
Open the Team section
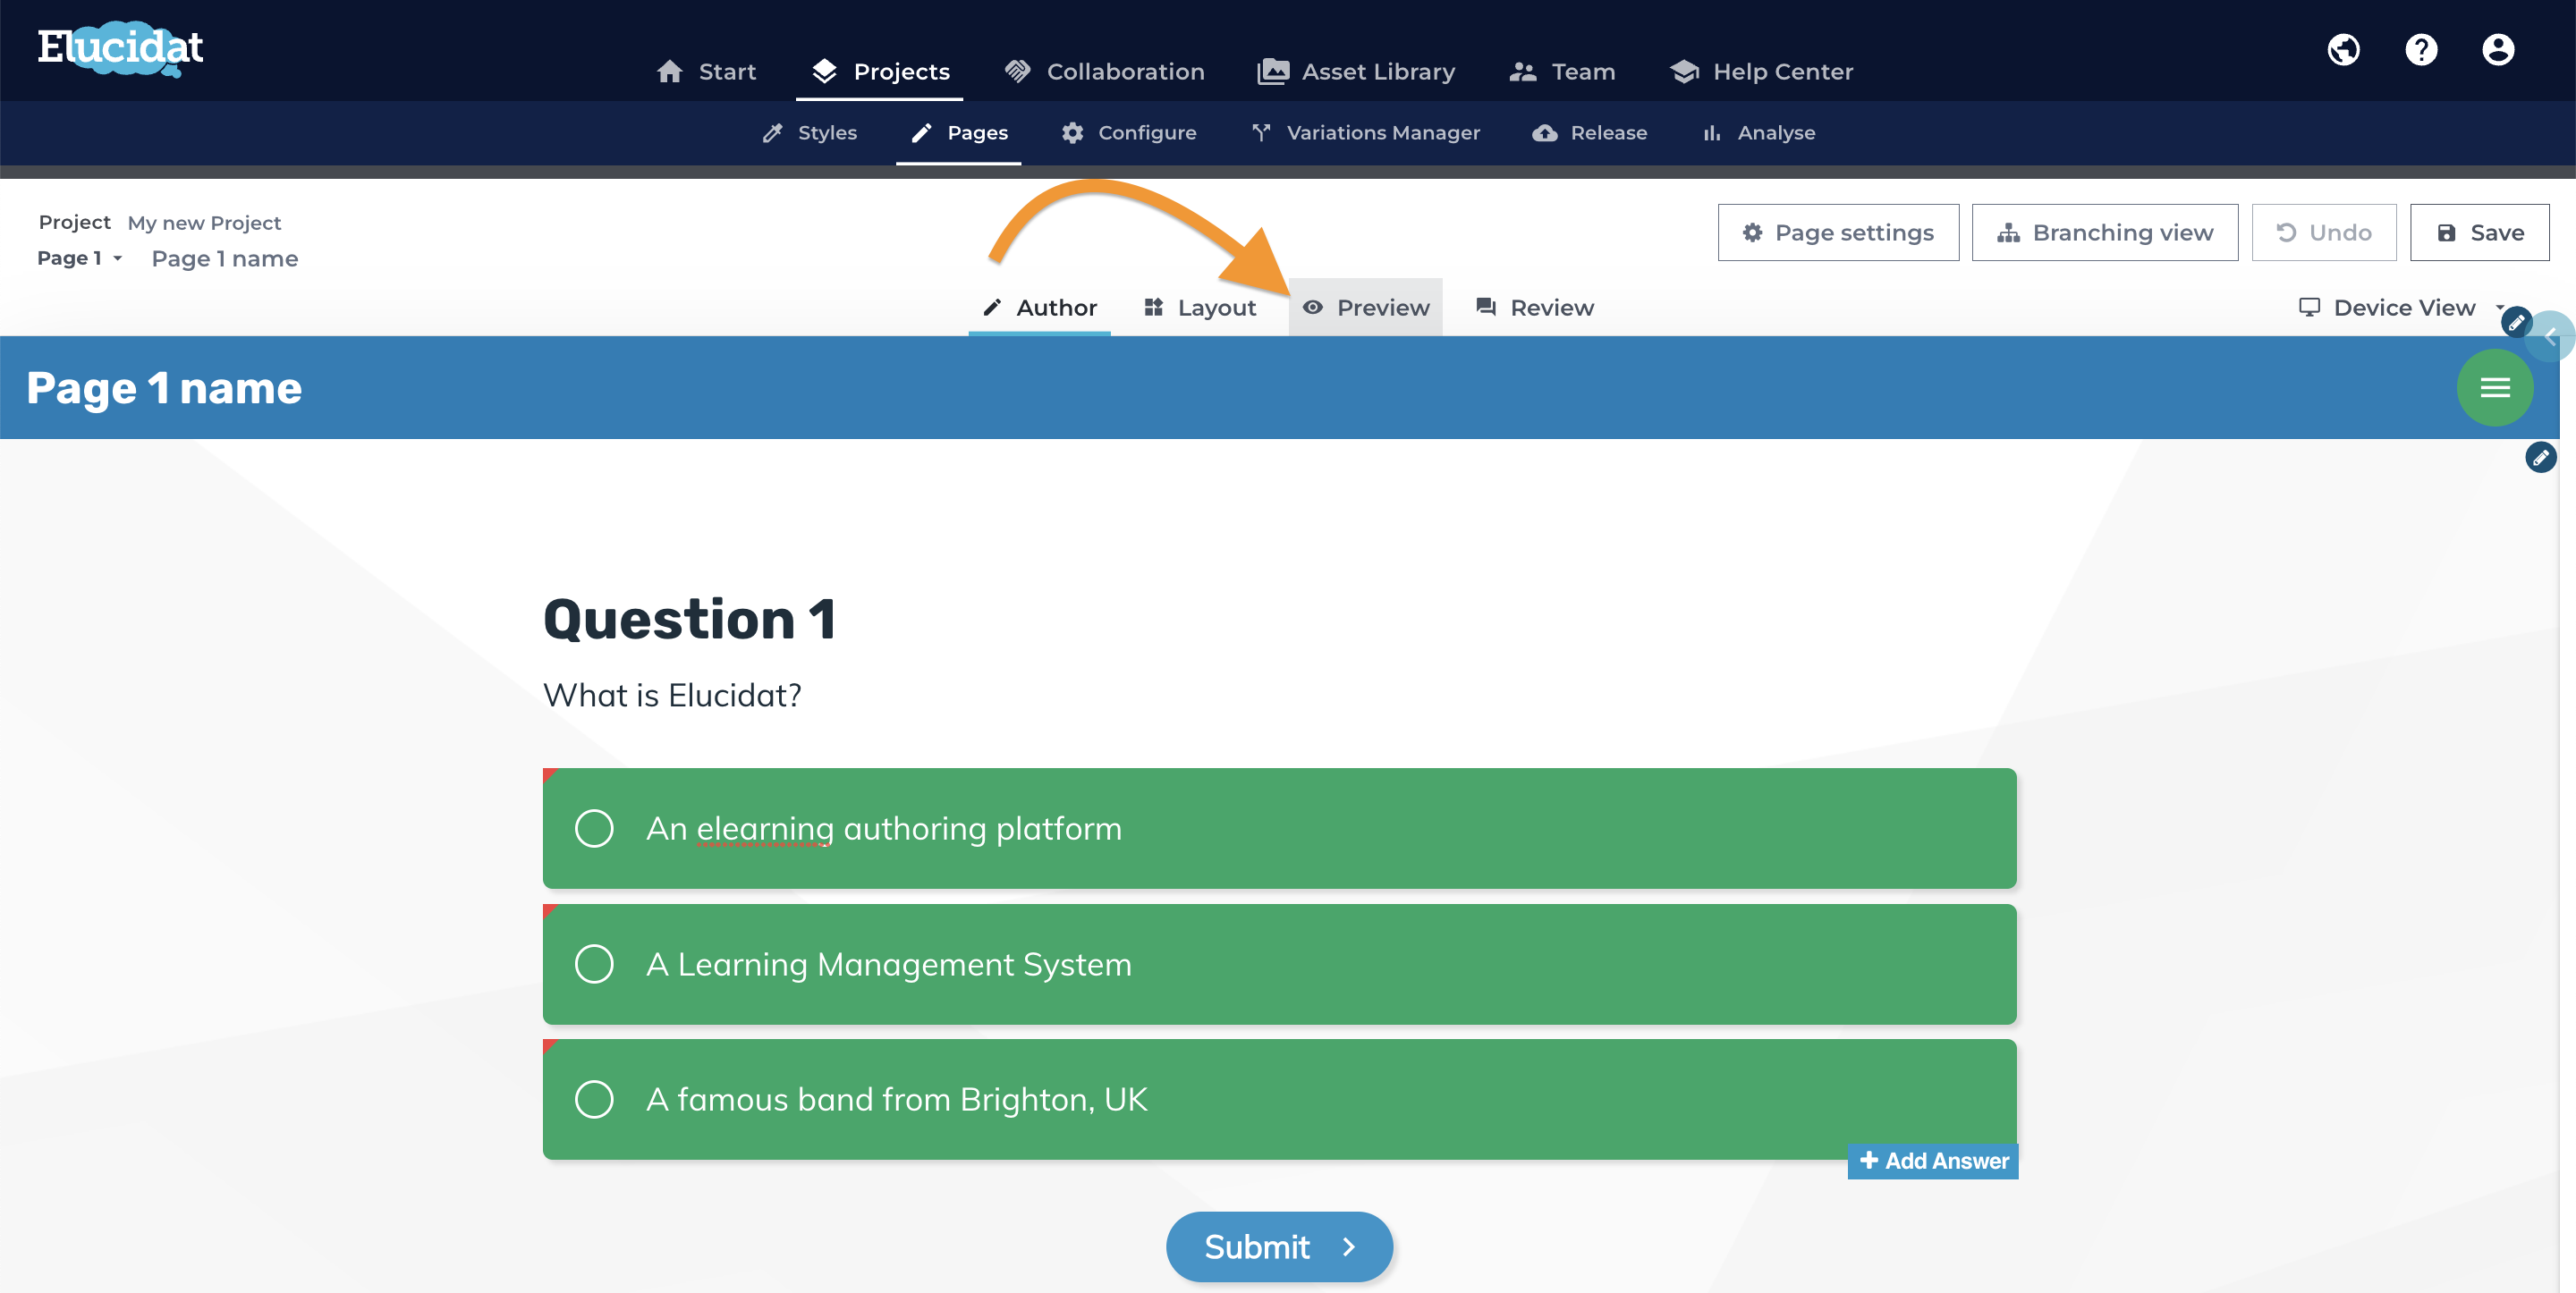[x=1562, y=71]
